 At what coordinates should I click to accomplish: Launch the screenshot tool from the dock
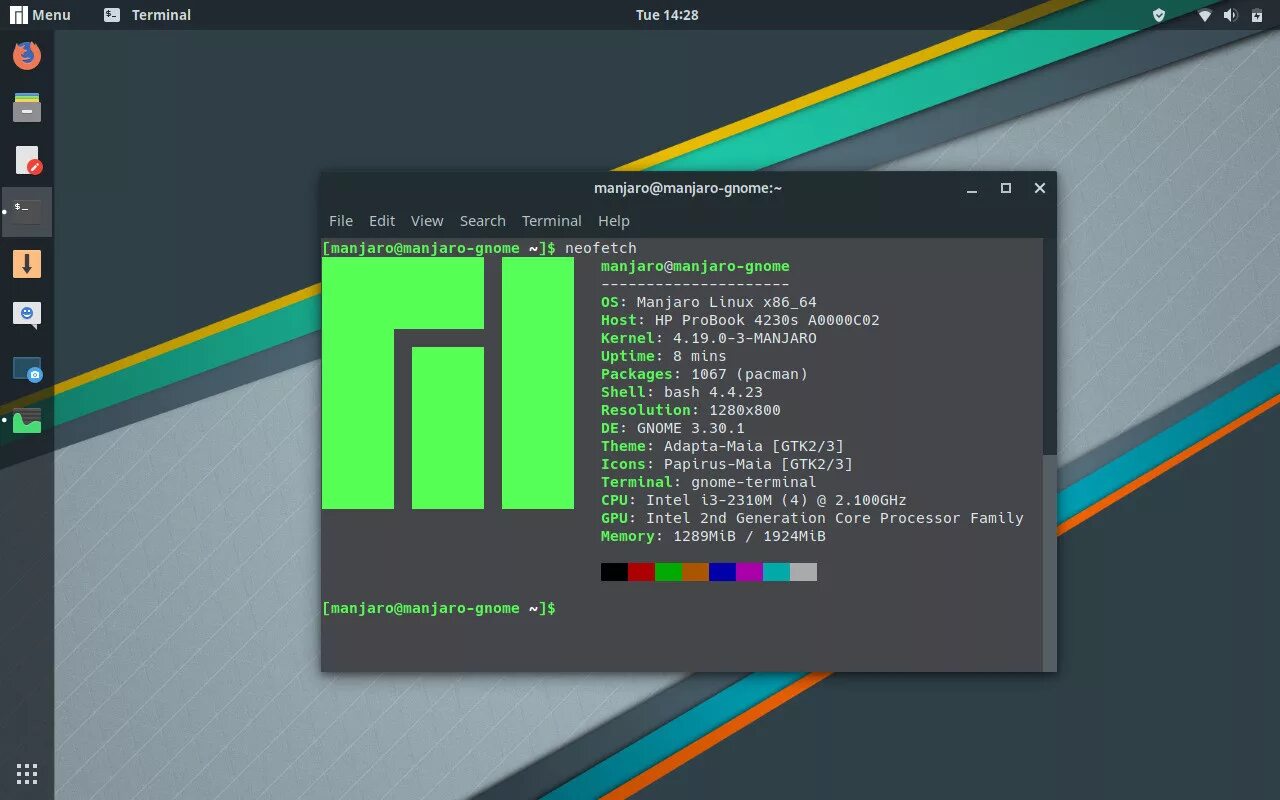tap(27, 369)
